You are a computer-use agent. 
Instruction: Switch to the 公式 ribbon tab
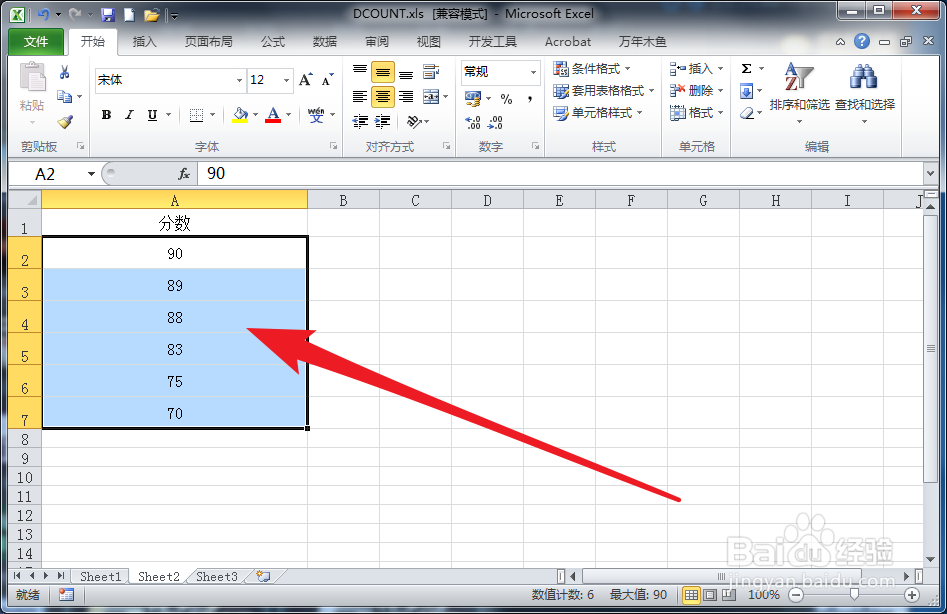pos(273,42)
